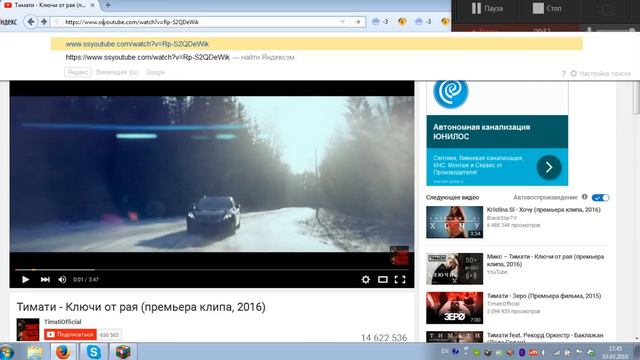The width and height of the screenshot is (640, 360).
Task: Click the Подписаться subscribe button
Action: [x=70, y=335]
